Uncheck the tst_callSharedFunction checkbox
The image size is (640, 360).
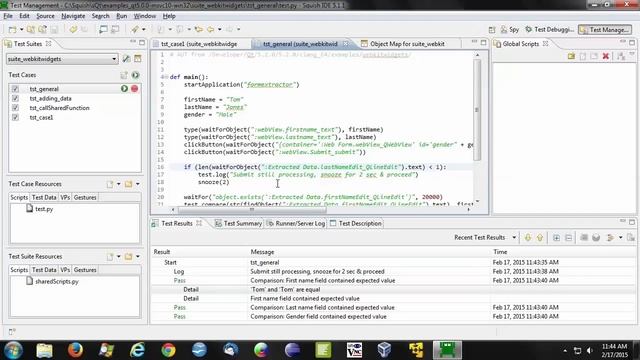point(15,108)
